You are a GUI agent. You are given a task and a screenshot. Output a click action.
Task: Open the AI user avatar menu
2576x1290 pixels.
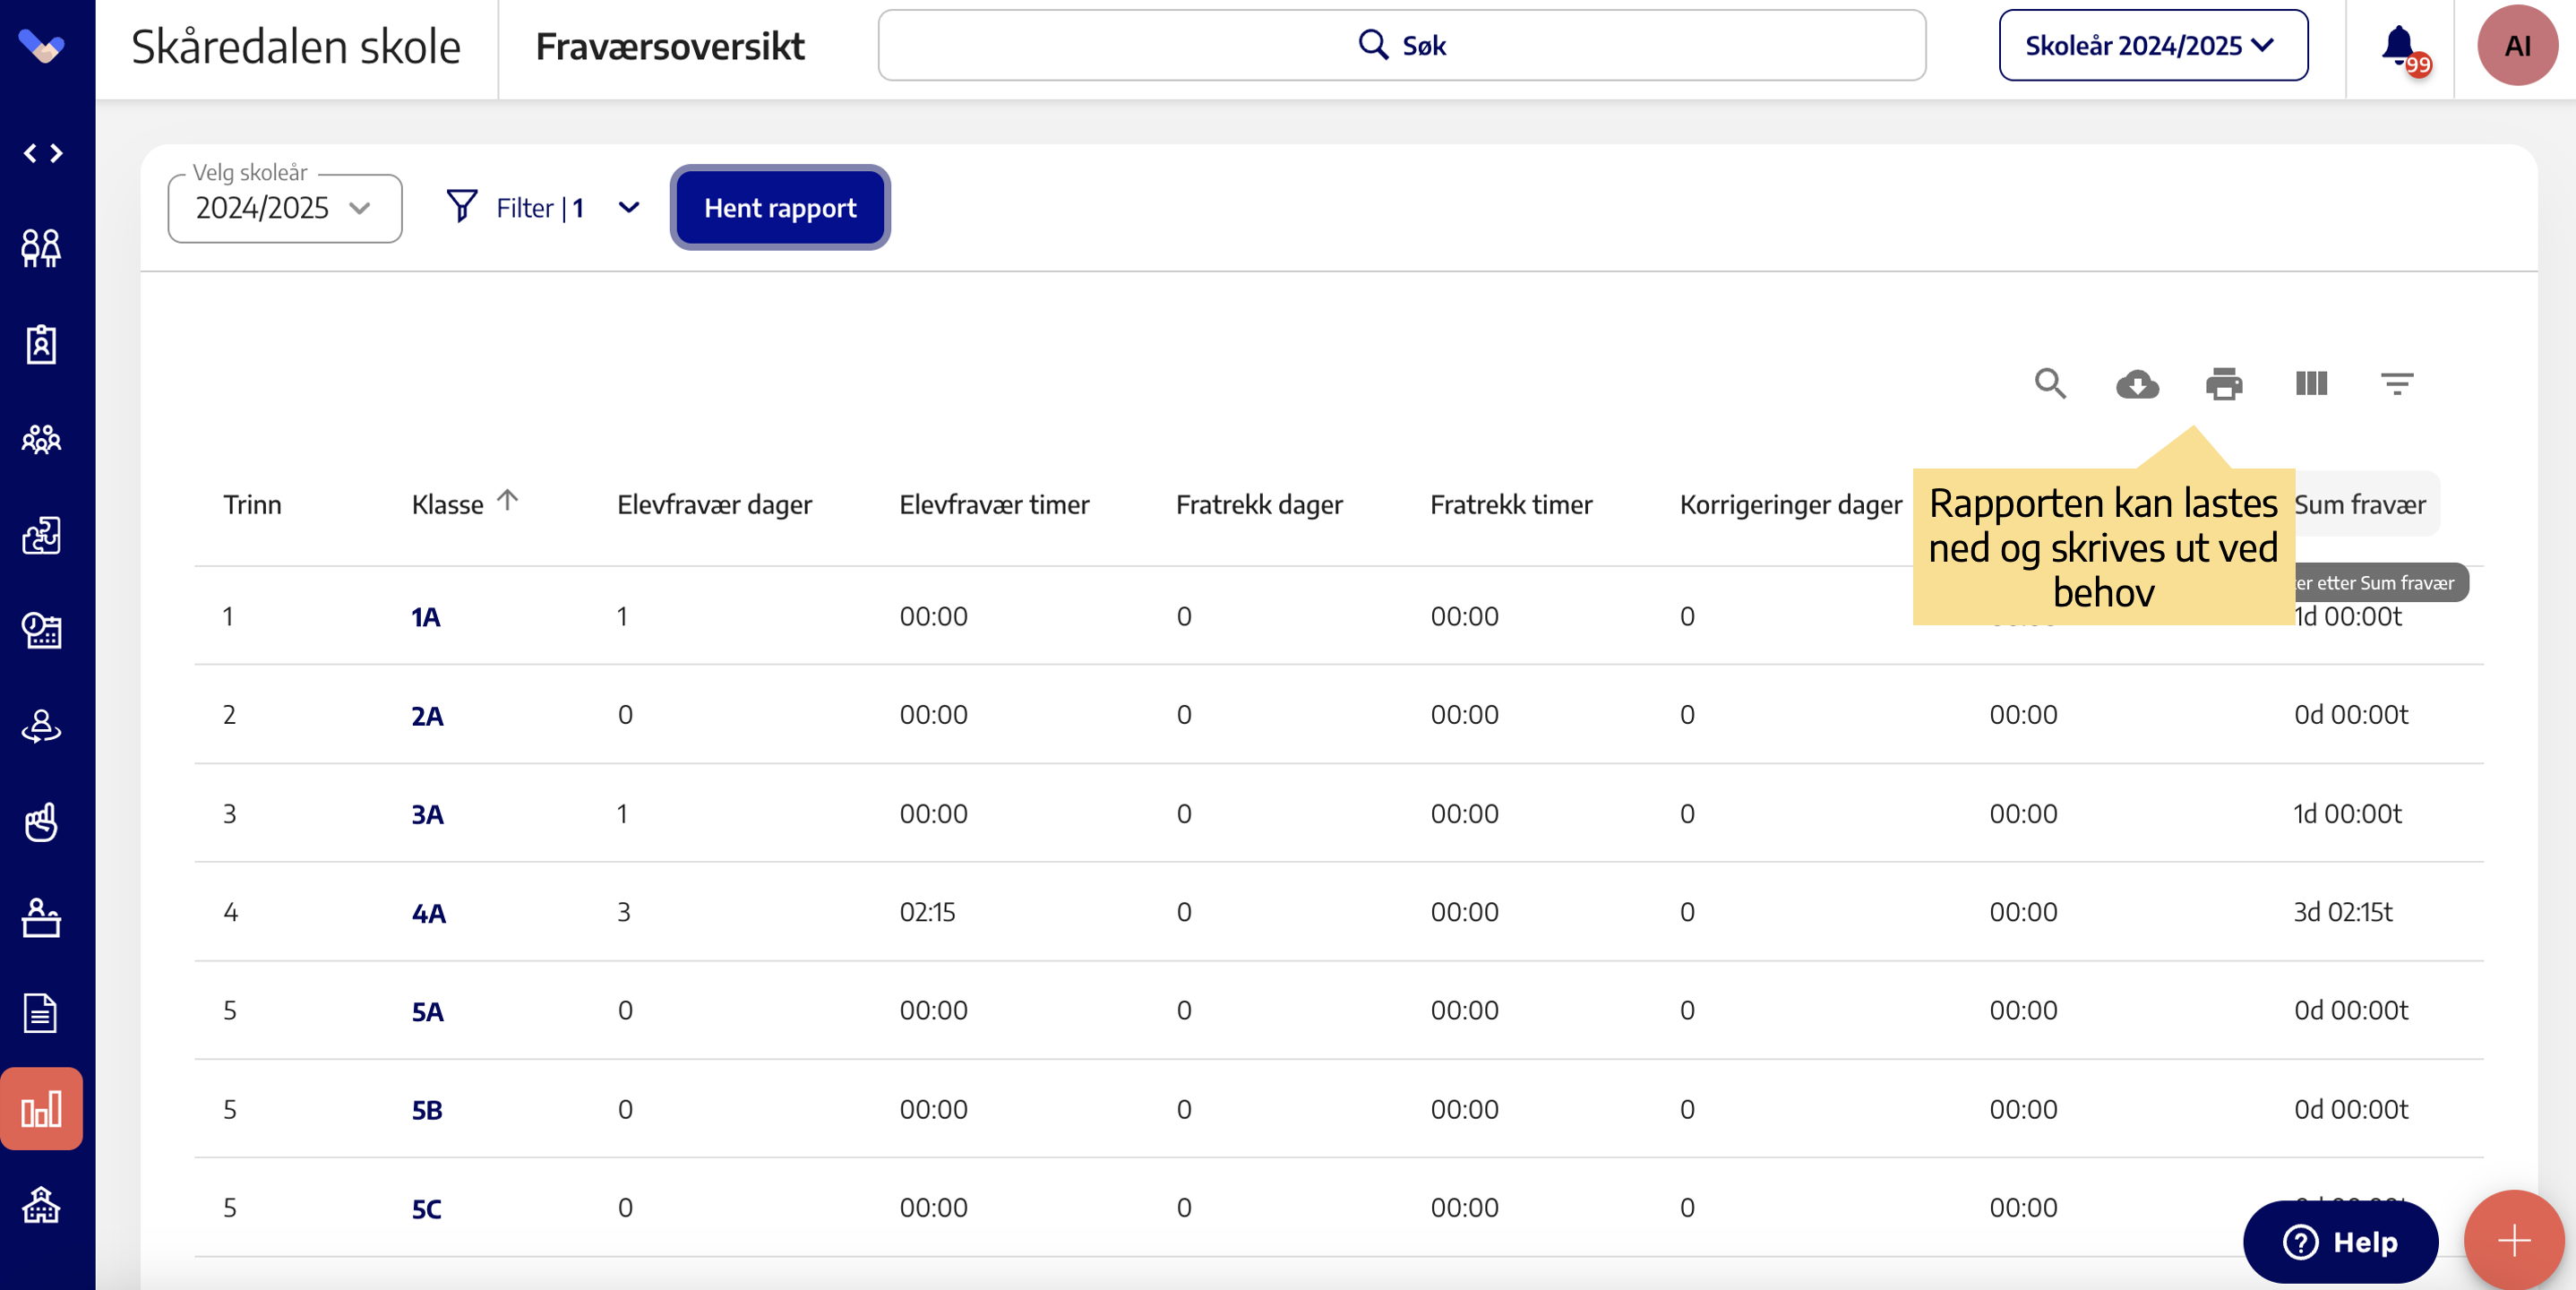pos(2516,46)
